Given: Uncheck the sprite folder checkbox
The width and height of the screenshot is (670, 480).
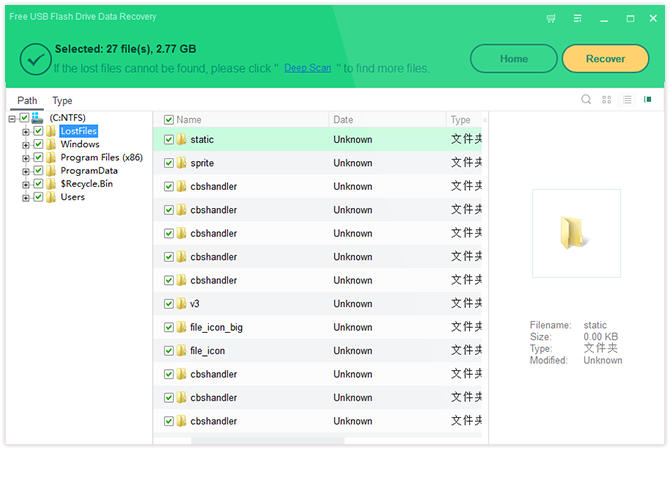Looking at the screenshot, I should 169,163.
